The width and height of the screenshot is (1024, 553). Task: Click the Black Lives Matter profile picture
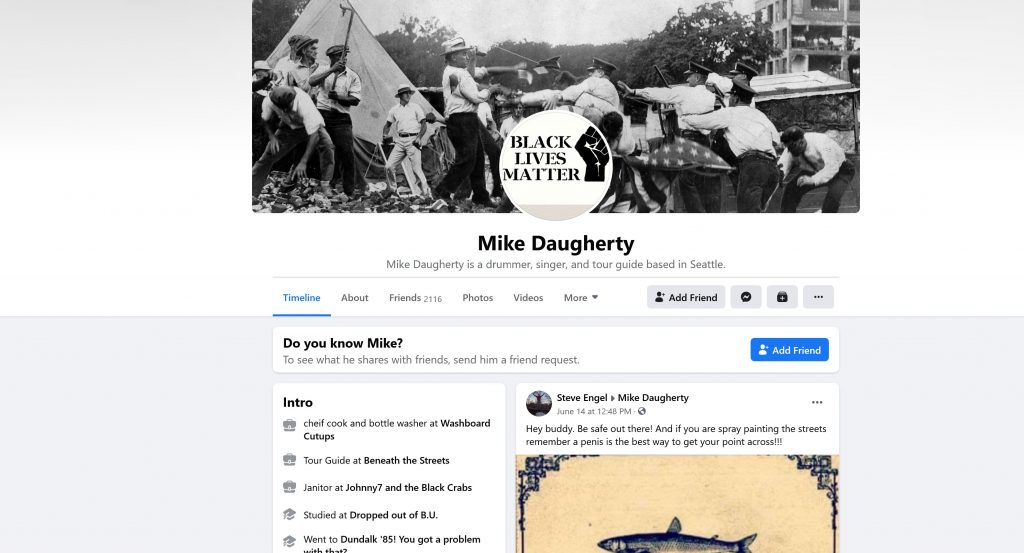(556, 165)
